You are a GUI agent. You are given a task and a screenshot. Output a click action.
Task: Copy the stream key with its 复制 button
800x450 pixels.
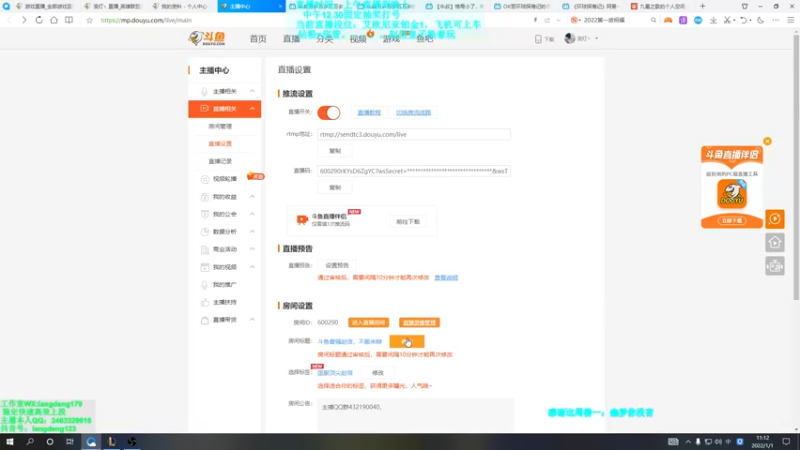click(x=335, y=188)
